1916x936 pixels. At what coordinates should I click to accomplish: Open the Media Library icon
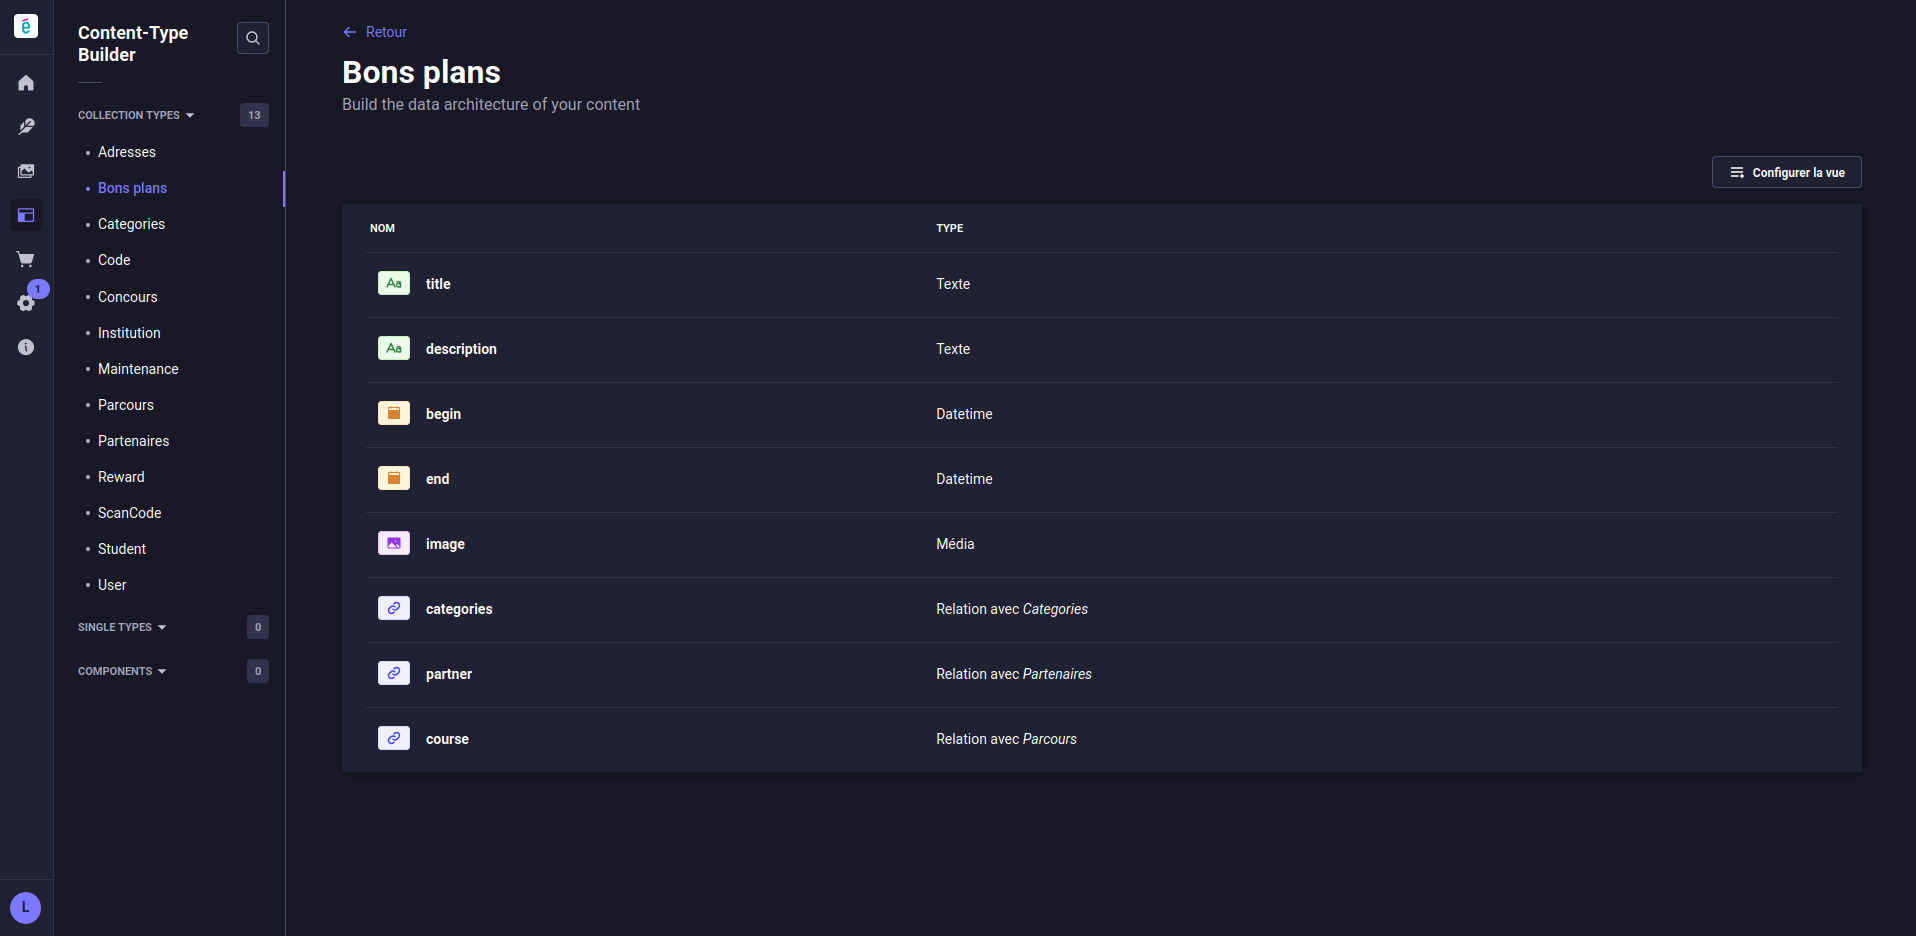(26, 170)
